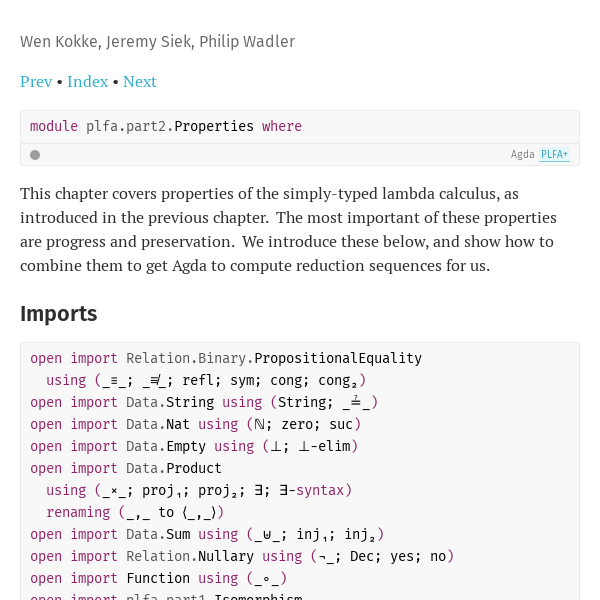Go to the Prev chapter link
600x600 pixels.
click(36, 82)
